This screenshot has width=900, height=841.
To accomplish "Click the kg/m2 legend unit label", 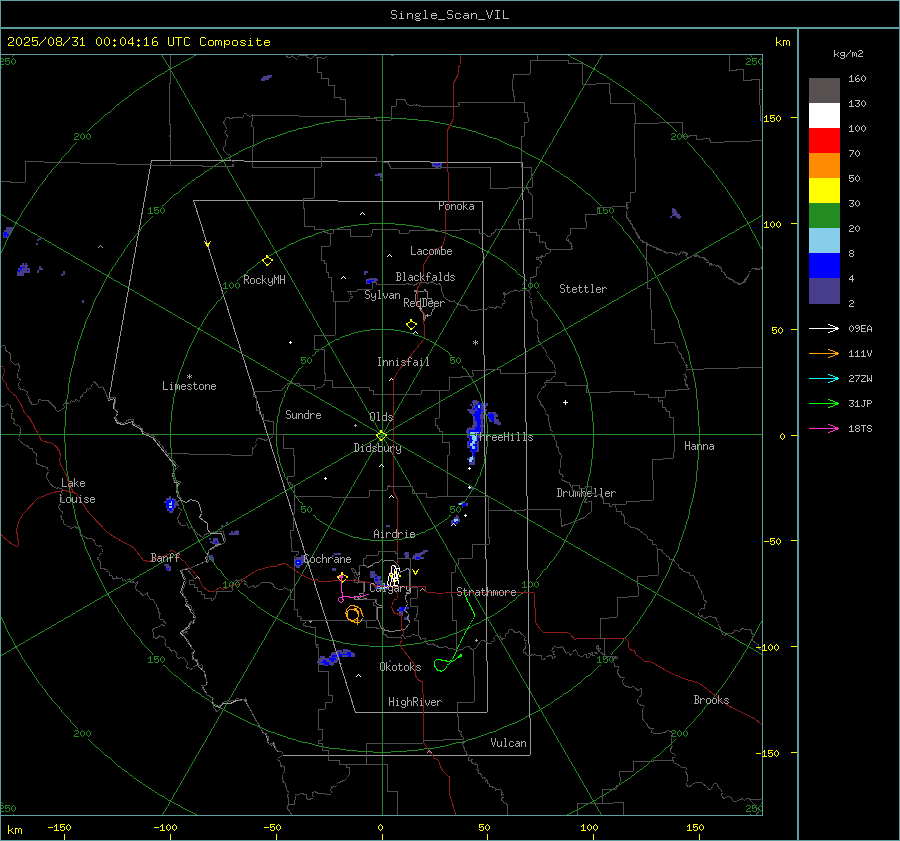I will pyautogui.click(x=848, y=54).
